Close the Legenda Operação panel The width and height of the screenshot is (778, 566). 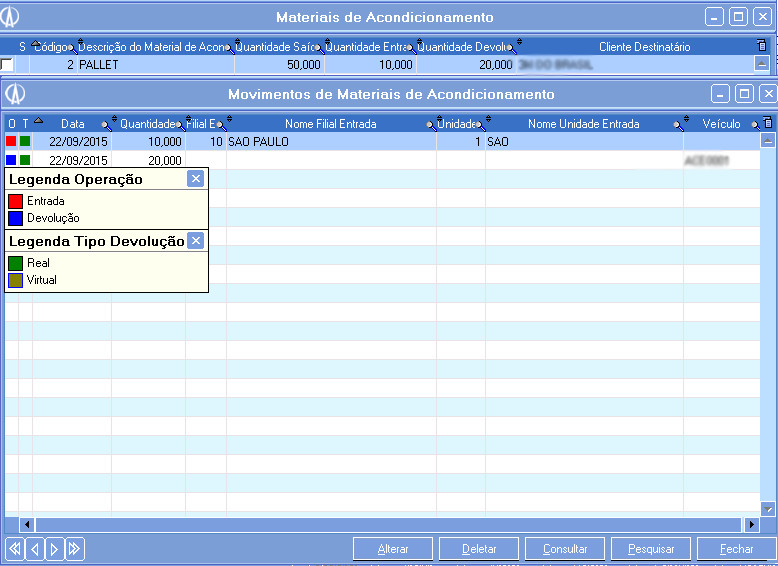point(196,179)
